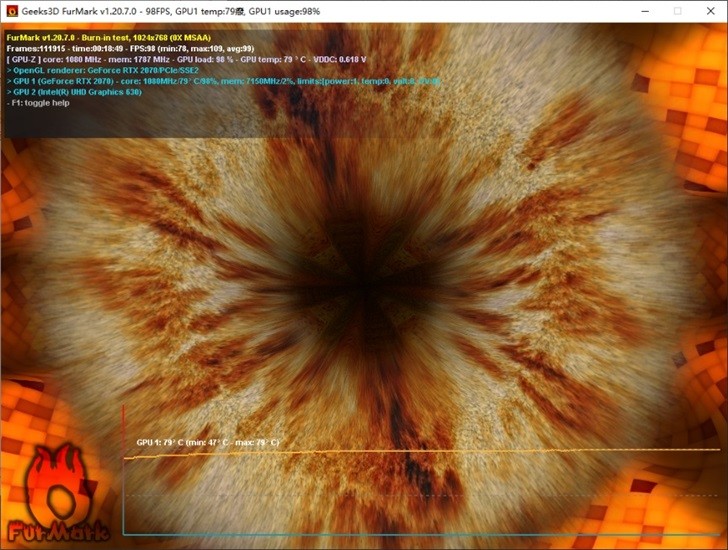The width and height of the screenshot is (728, 550).
Task: Close the FurMark burn-in test window
Action: click(x=710, y=11)
